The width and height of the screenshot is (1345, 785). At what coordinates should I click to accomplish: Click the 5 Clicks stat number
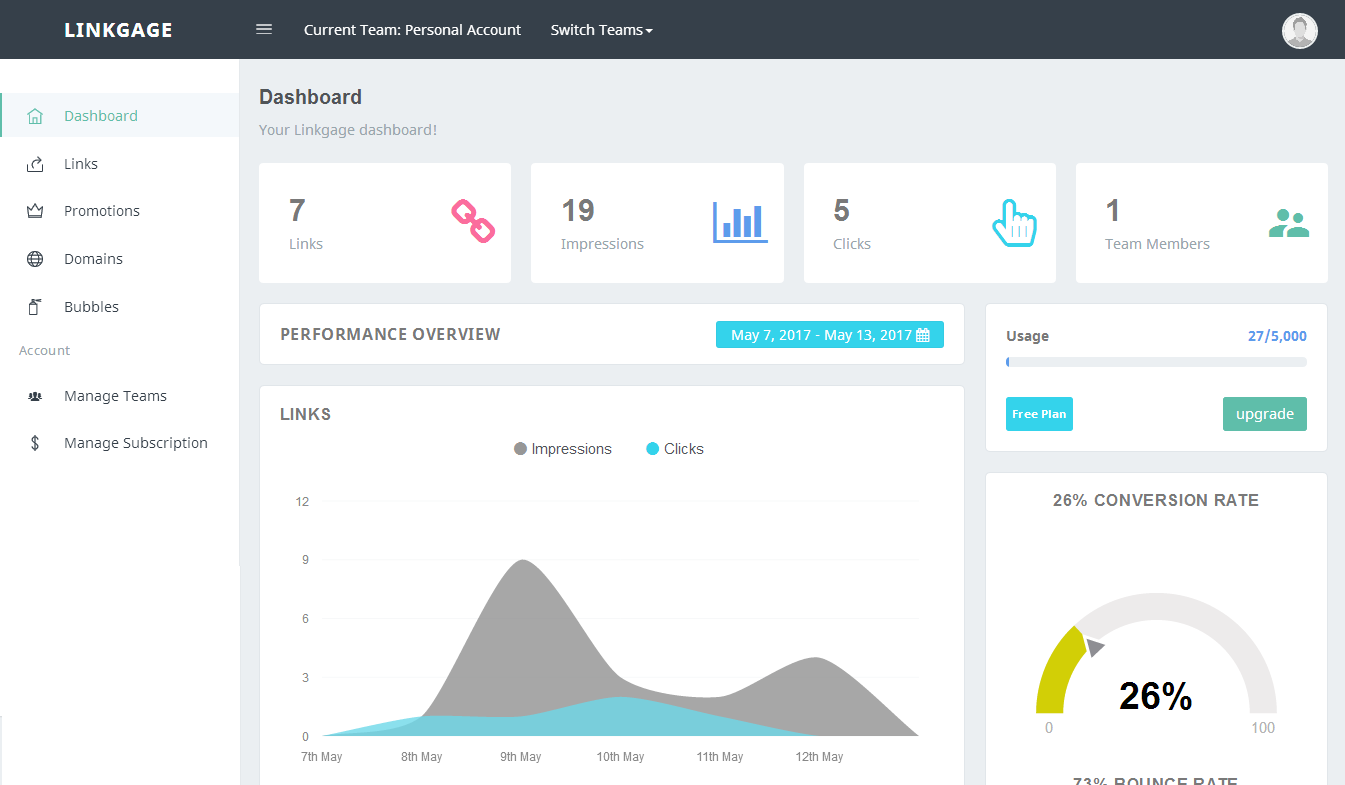click(841, 211)
